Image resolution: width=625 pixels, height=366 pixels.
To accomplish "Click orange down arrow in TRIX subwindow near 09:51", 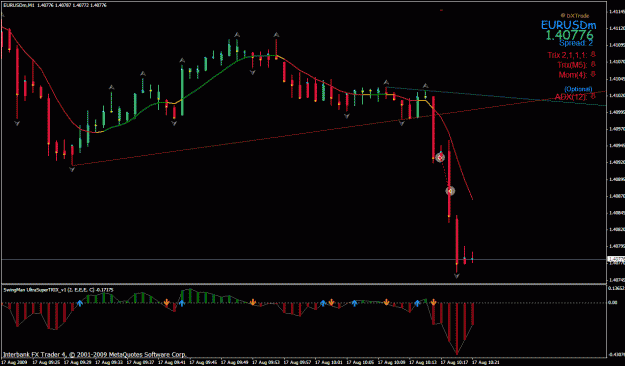I will pos(253,302).
